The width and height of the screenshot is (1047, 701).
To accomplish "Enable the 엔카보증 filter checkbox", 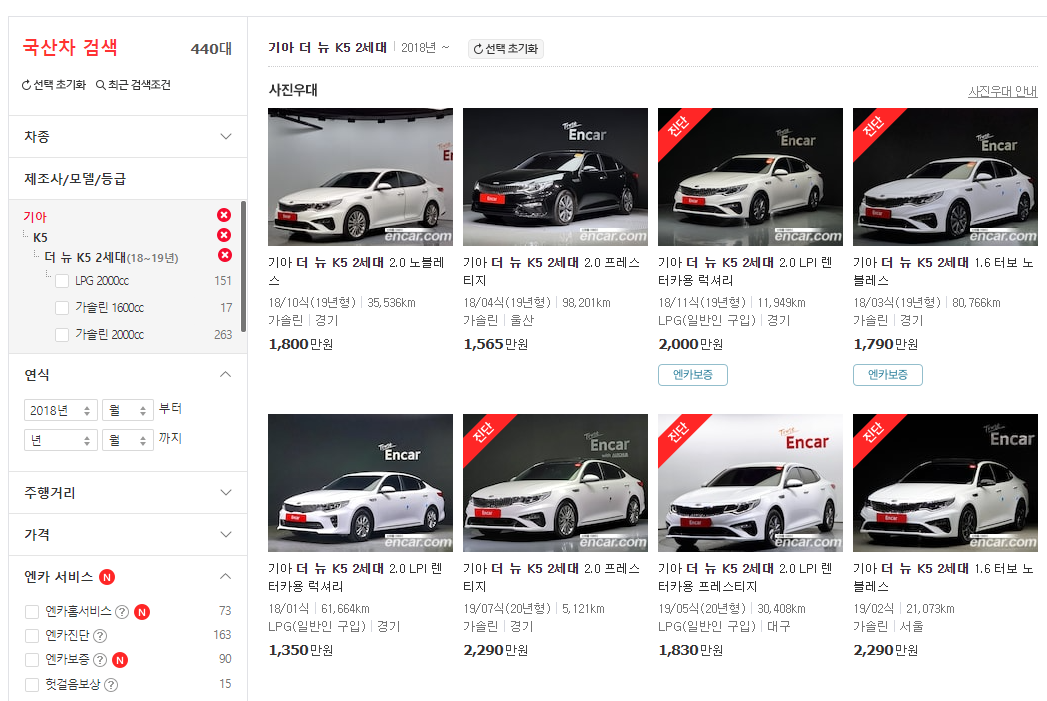I will 31,660.
